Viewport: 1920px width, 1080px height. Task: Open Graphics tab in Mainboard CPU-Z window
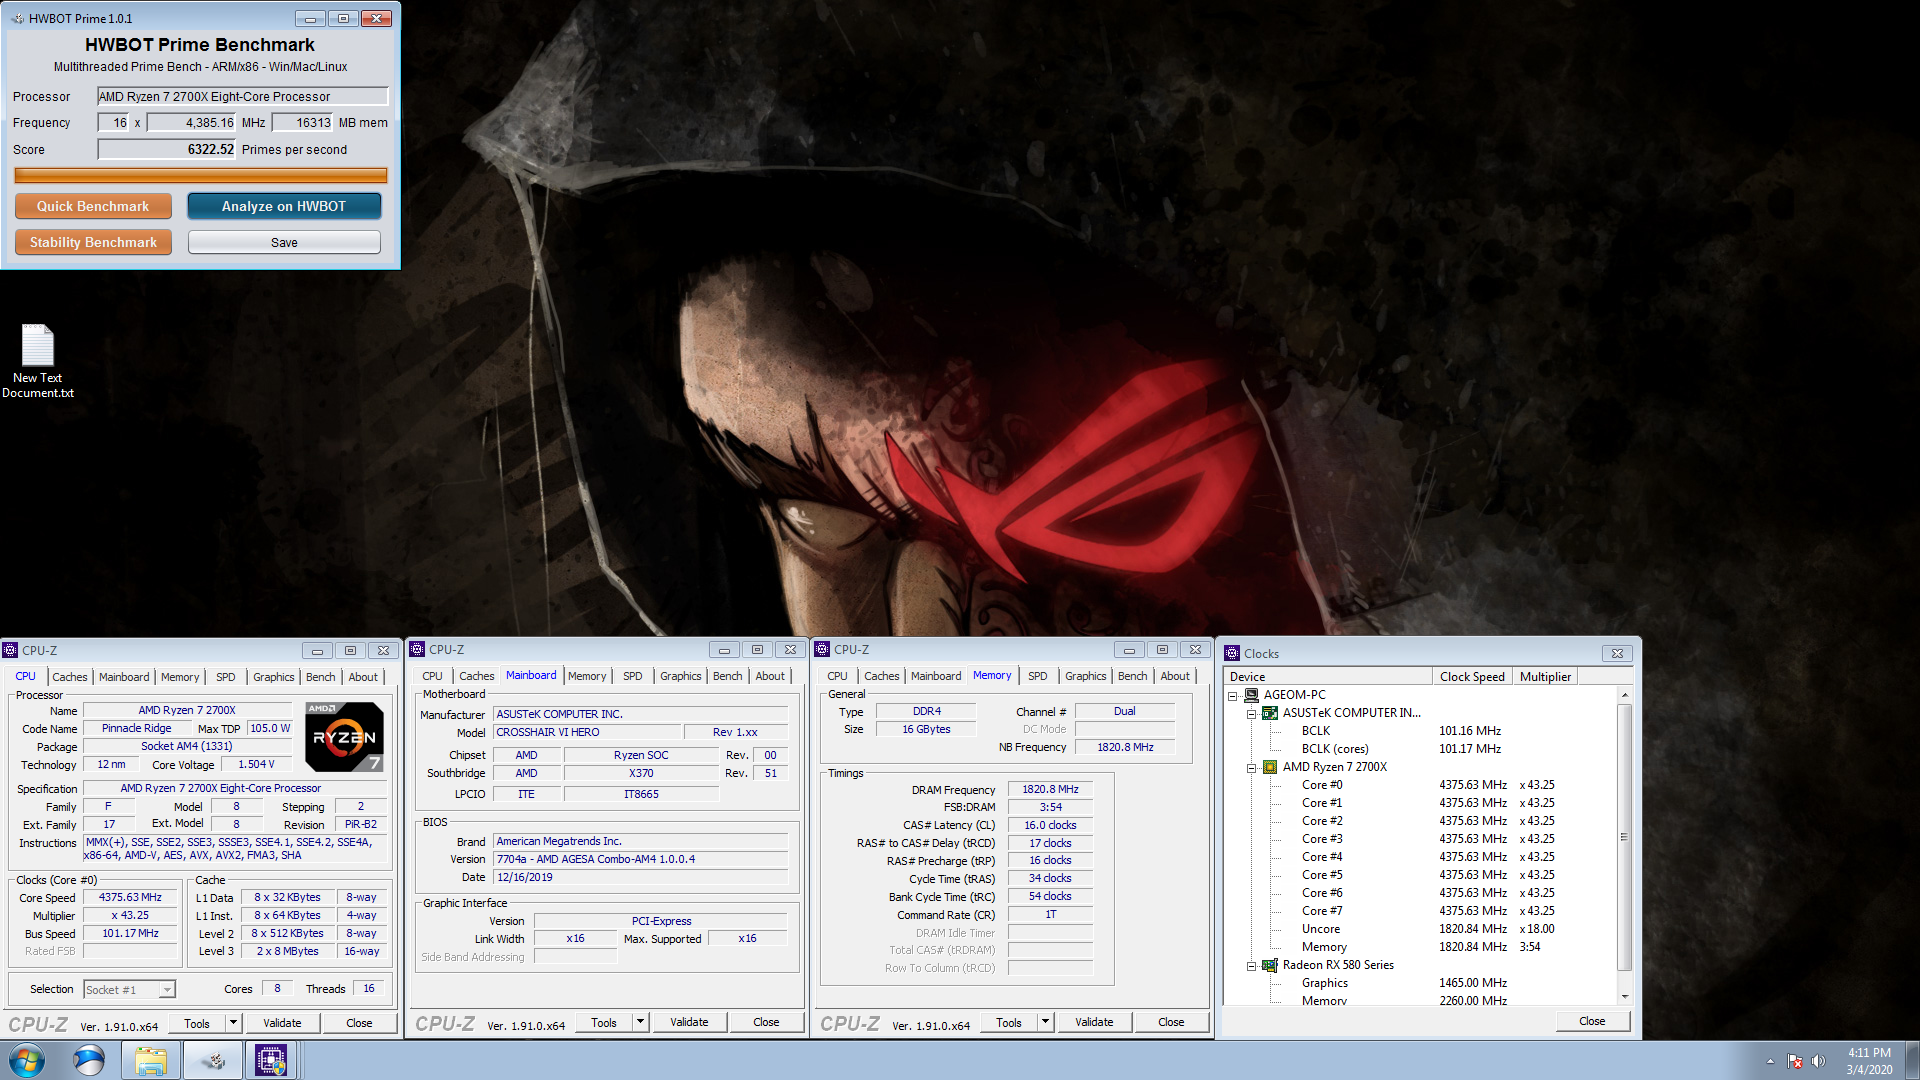pyautogui.click(x=681, y=676)
